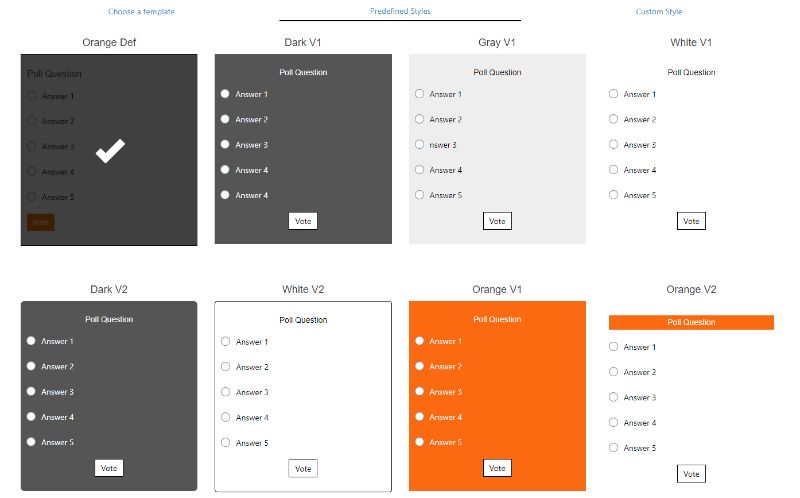
Task: Click the Vote button in Gray V1
Action: click(x=497, y=221)
